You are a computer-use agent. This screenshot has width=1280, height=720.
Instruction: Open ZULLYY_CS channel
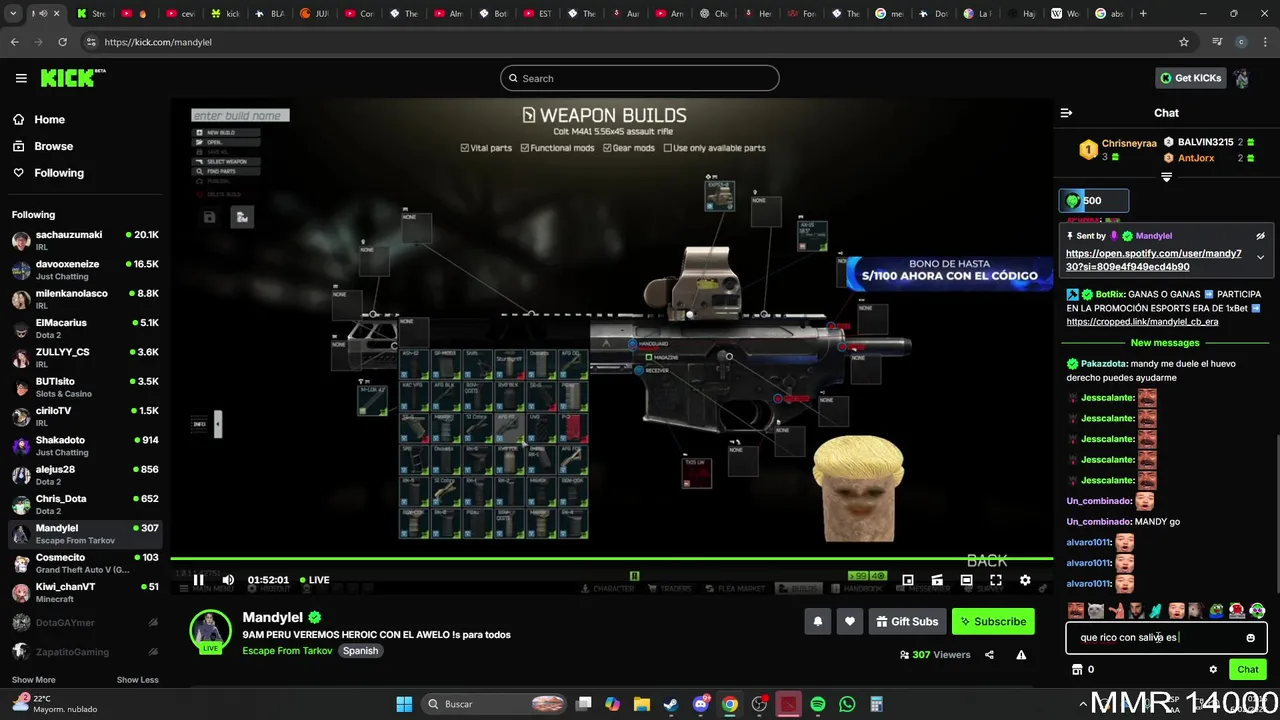[85, 358]
